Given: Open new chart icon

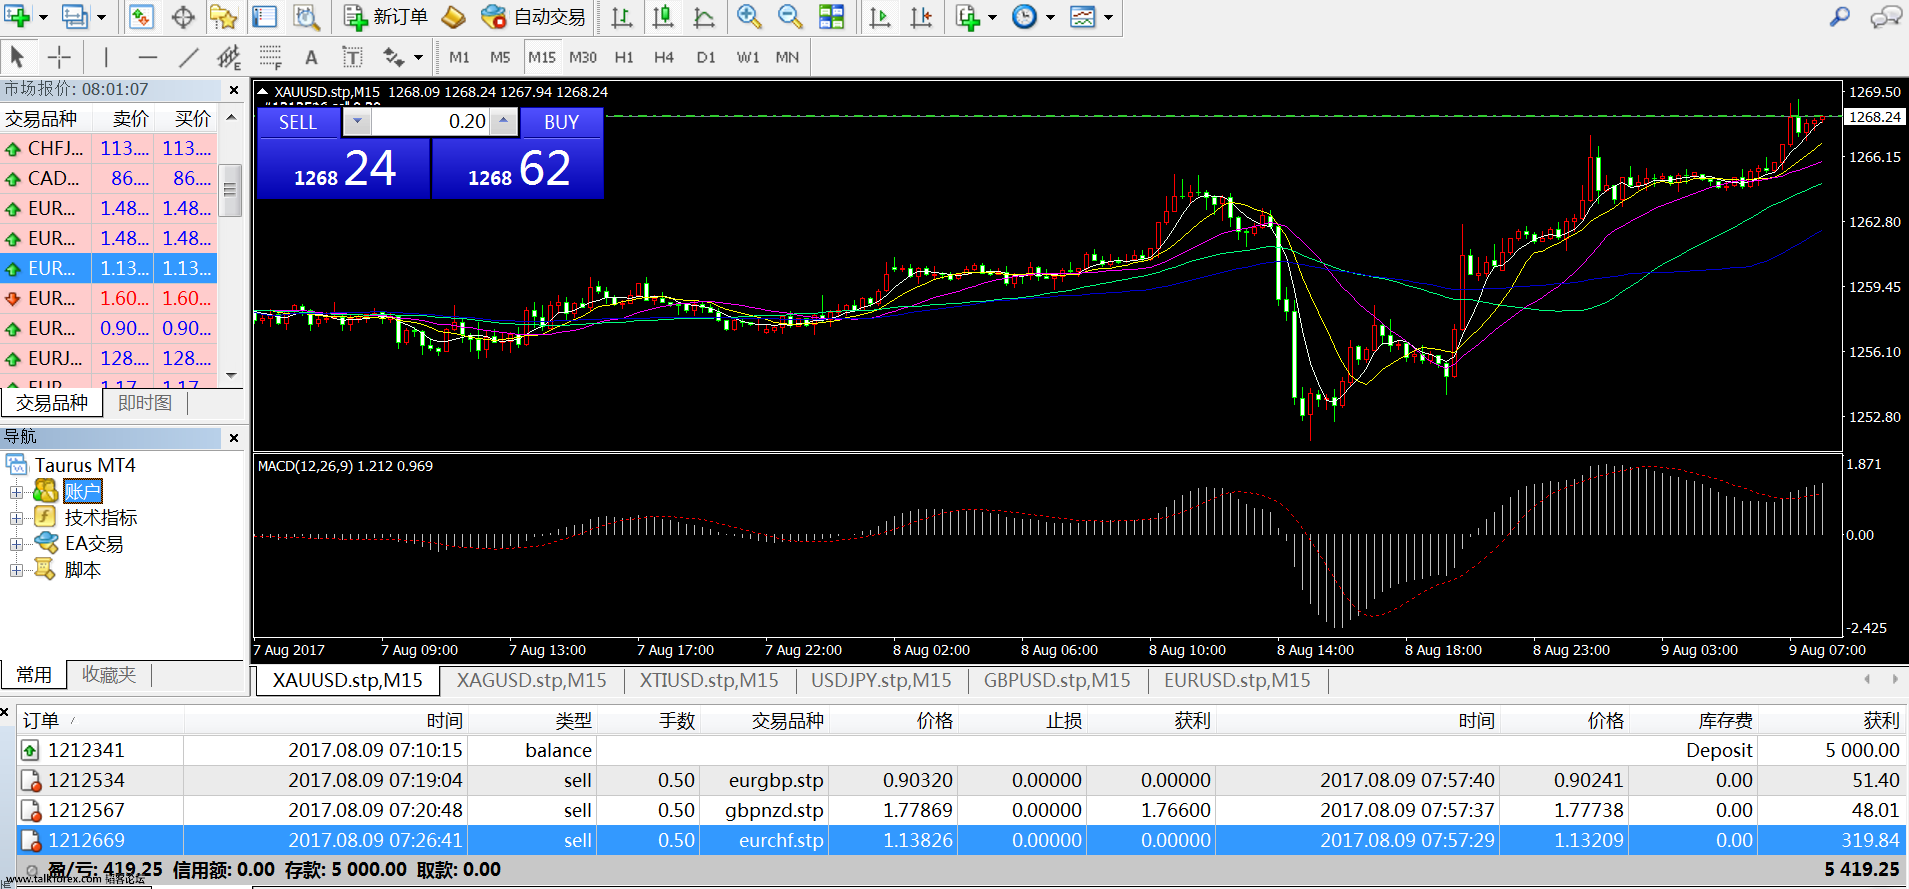Looking at the screenshot, I should [18, 16].
